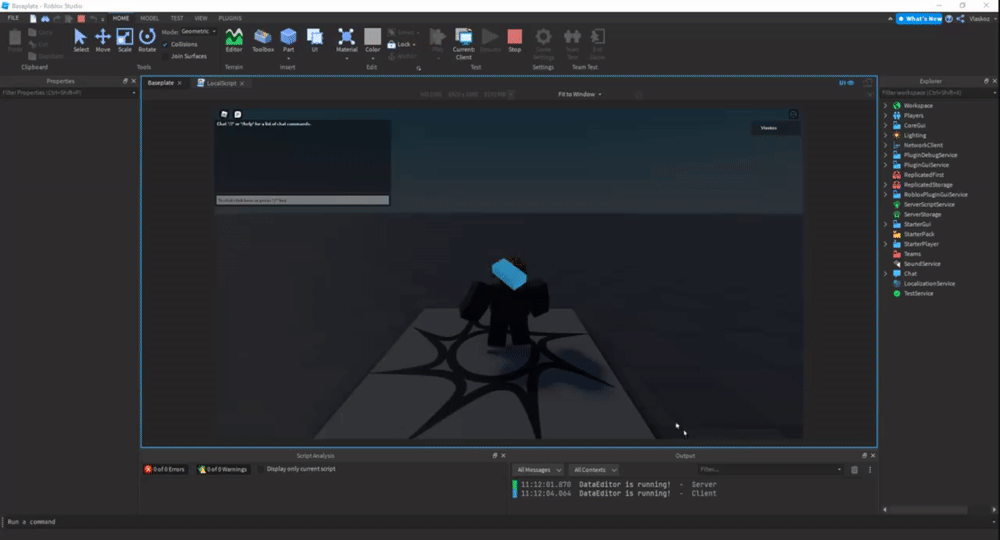Viewport: 1000px width, 540px height.
Task: Expand the Lighting tree node
Action: (885, 135)
